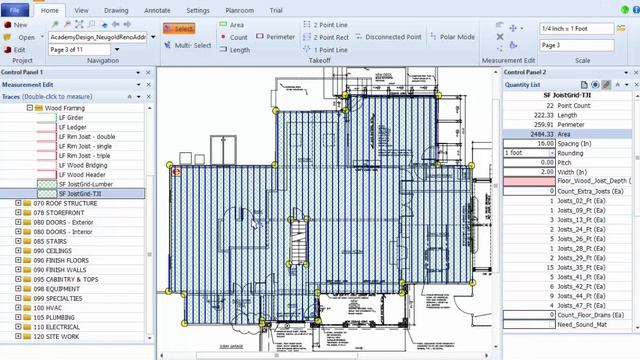
Task: Collapse Traces panel with the up caret
Action: pos(130,97)
